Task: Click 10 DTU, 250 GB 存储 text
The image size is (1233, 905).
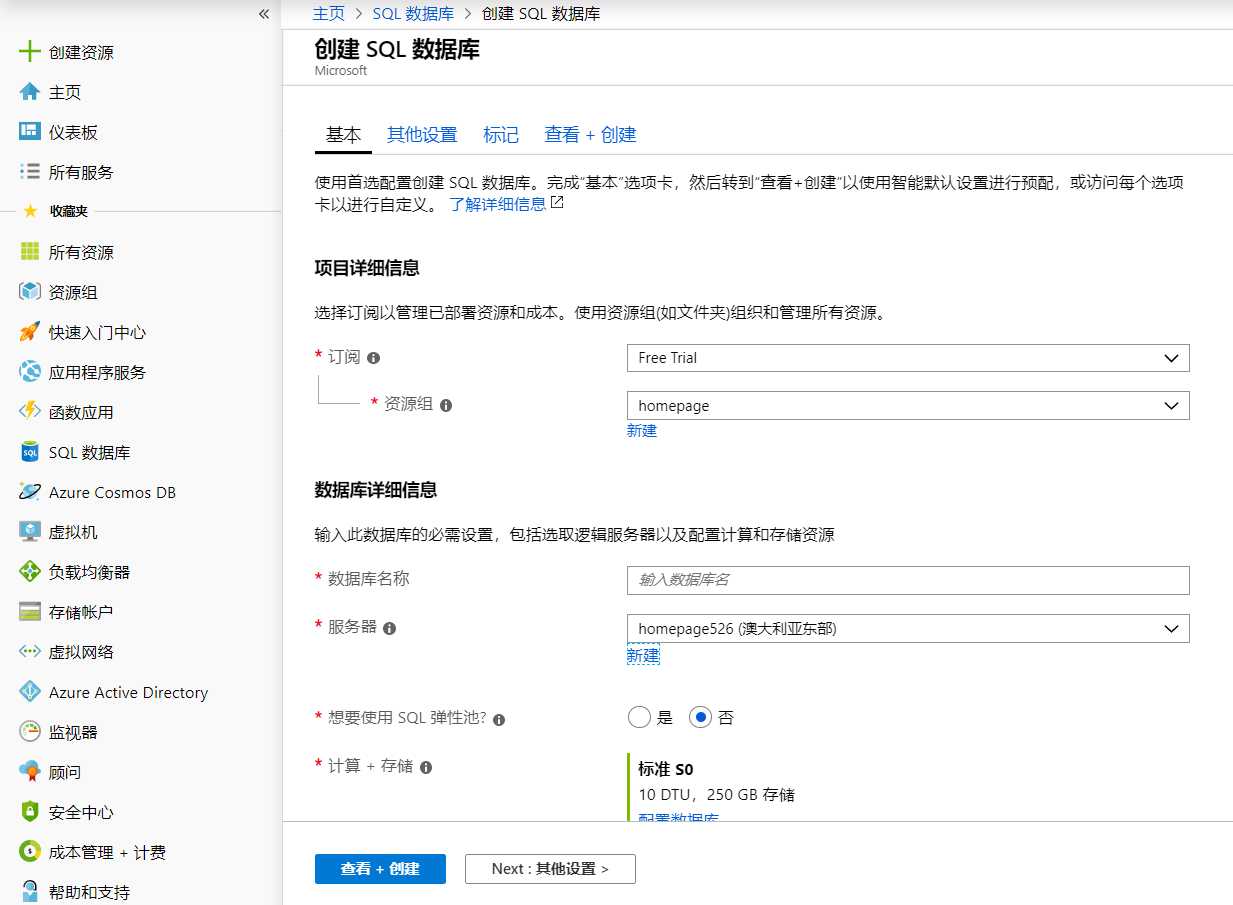Action: 716,795
